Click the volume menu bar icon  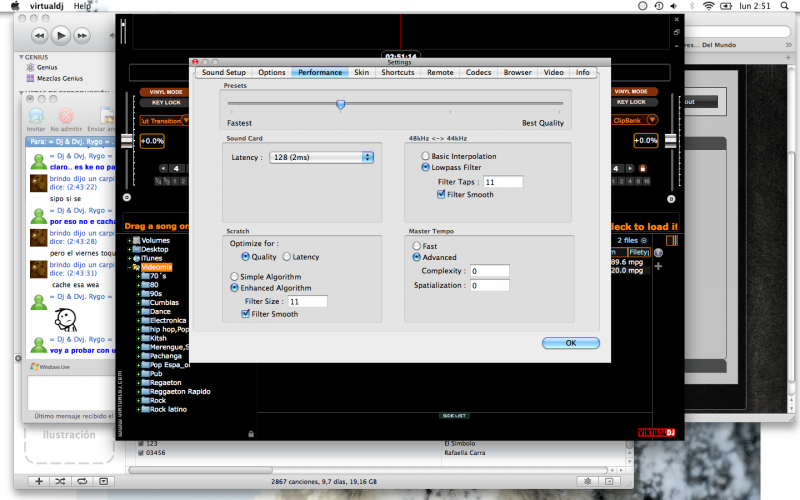tap(674, 6)
